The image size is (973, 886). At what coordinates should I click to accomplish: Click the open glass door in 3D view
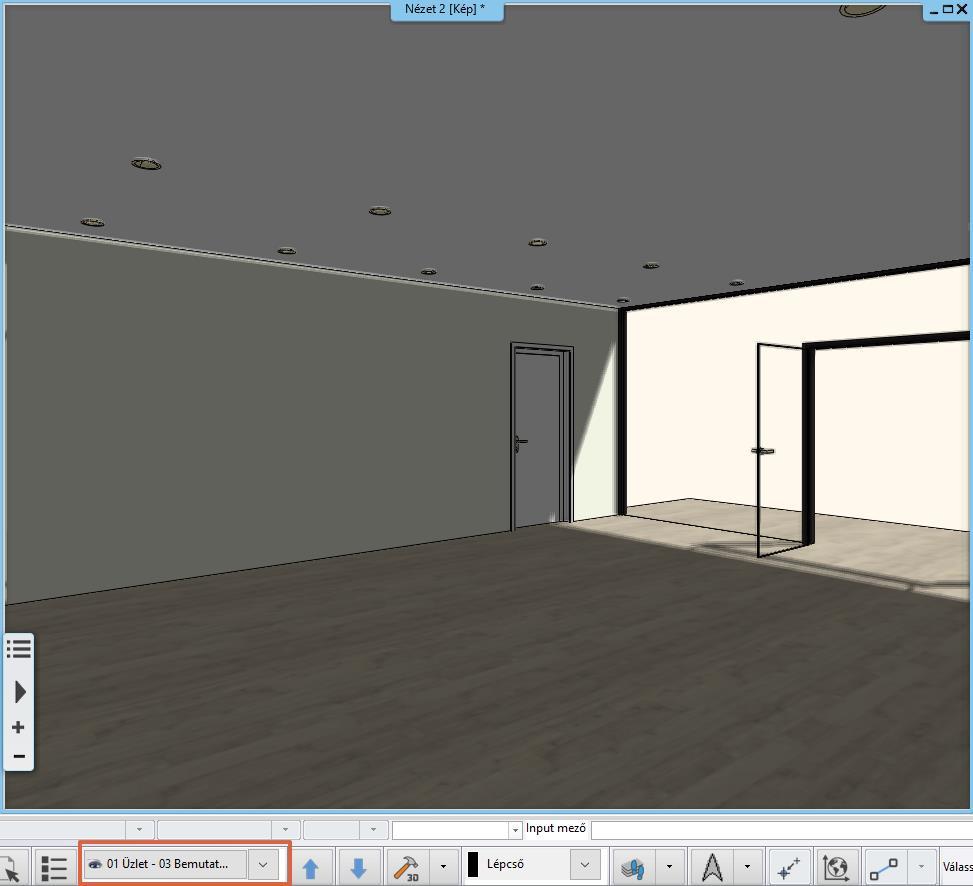(x=782, y=450)
